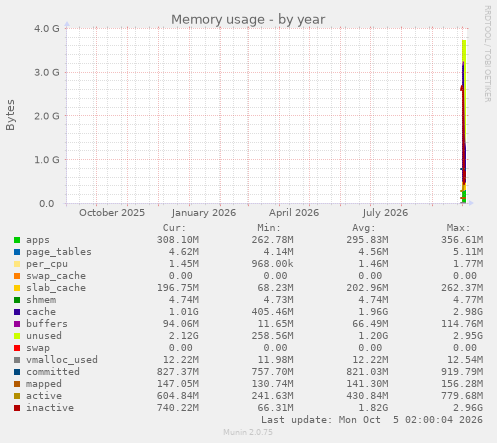The image size is (497, 443).
Task: Click unused current value 2.12G
Action: click(183, 336)
